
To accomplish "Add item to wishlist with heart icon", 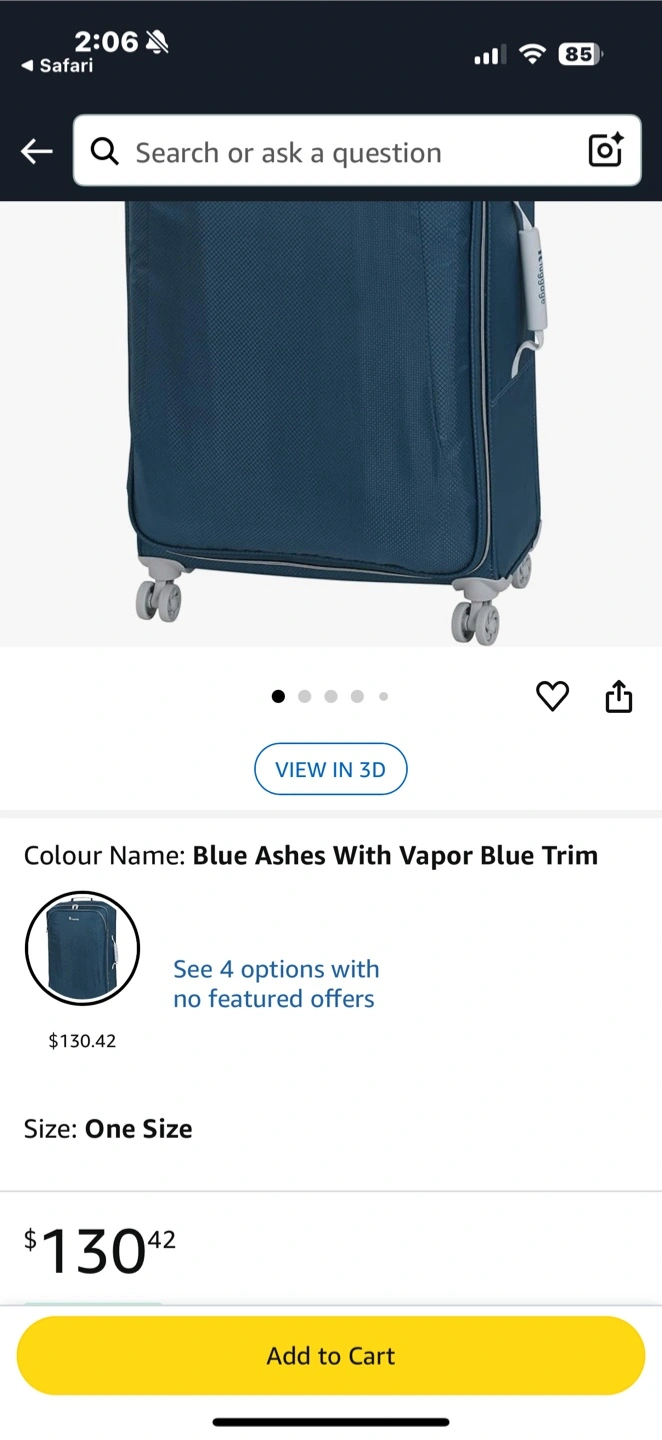I will (x=552, y=696).
